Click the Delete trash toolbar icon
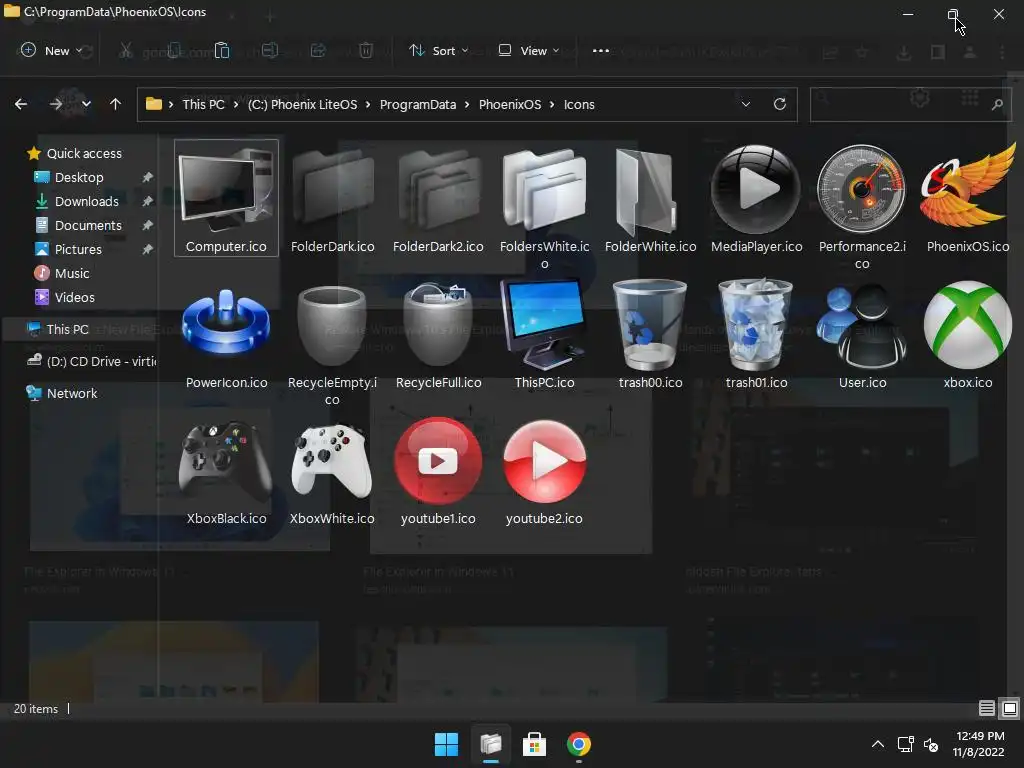The image size is (1024, 768). 366,50
